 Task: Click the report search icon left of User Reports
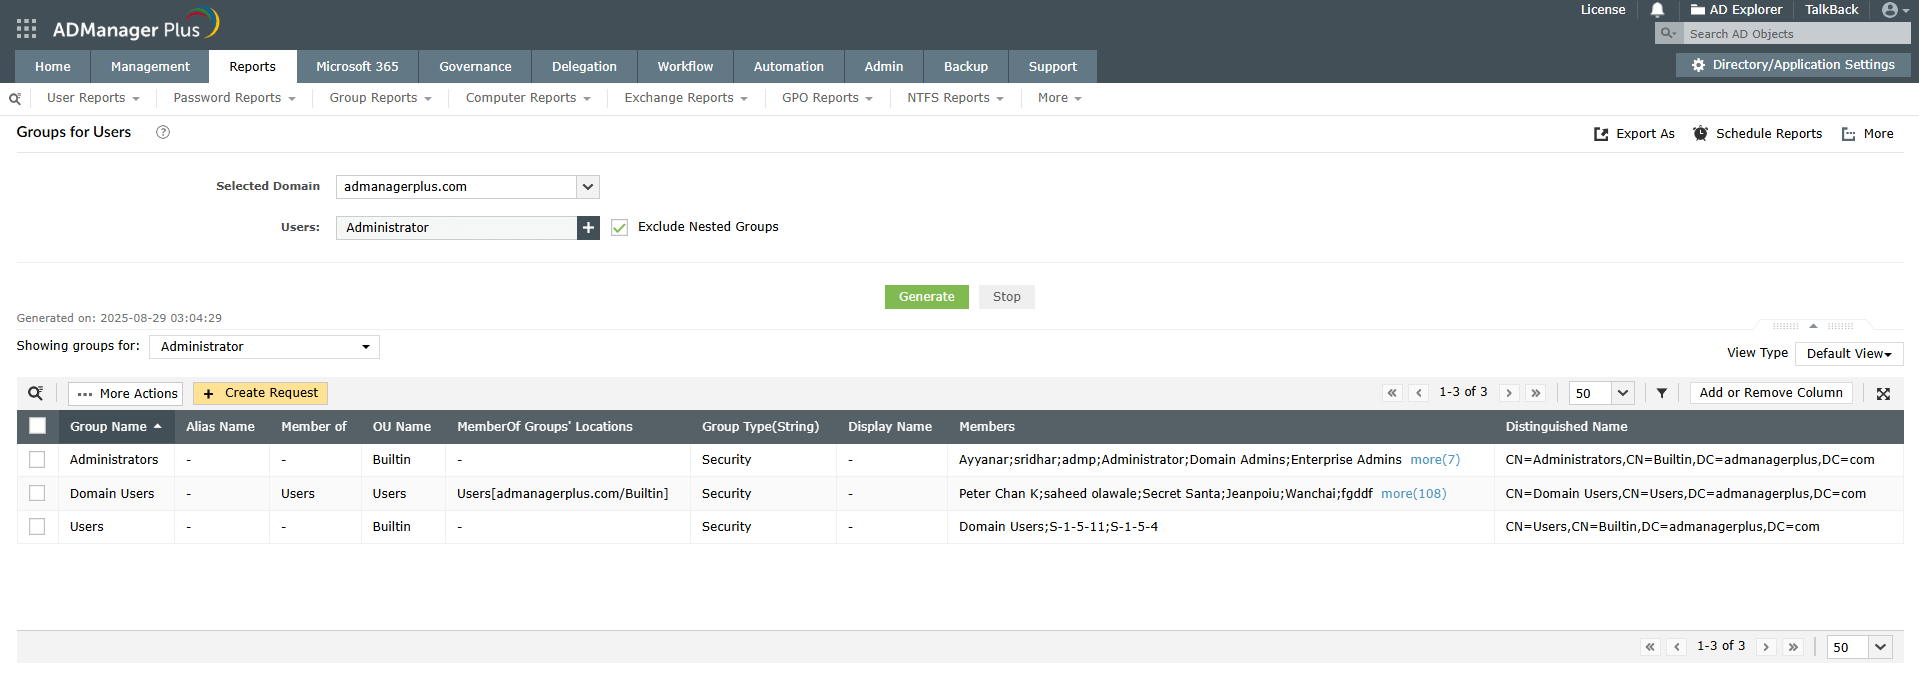pyautogui.click(x=15, y=99)
